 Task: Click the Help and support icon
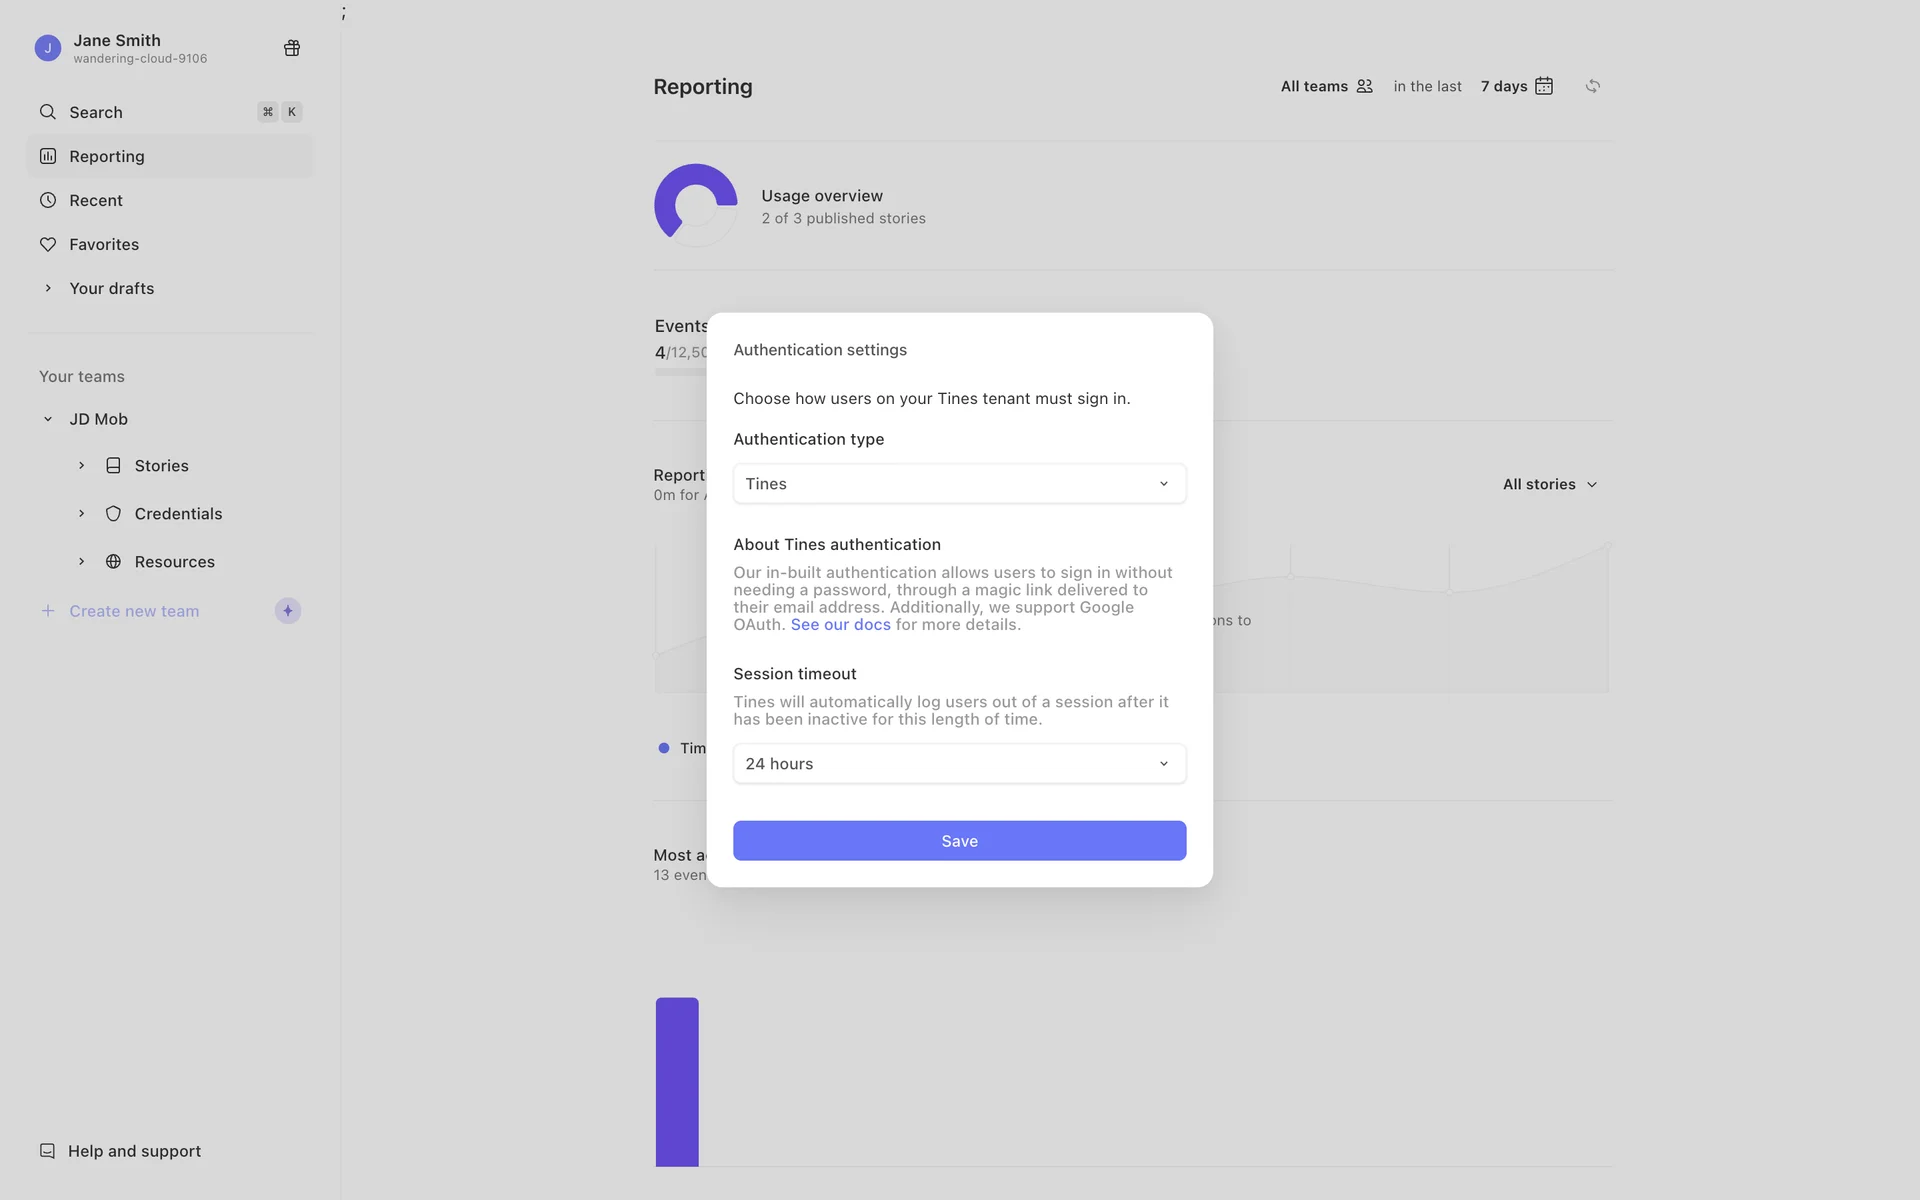tap(47, 1151)
